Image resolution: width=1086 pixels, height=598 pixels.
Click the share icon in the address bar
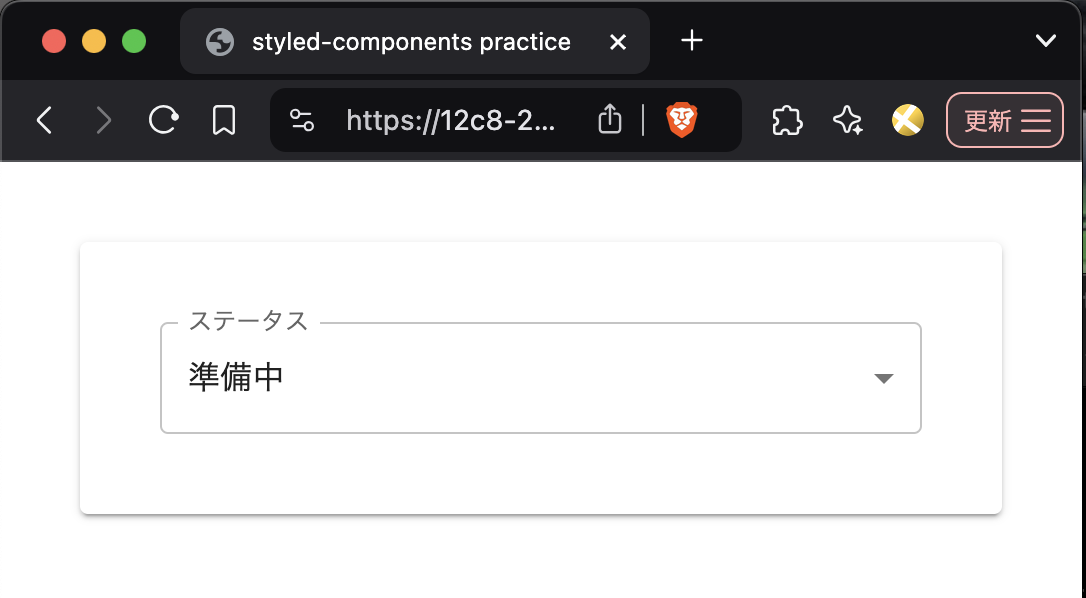610,119
